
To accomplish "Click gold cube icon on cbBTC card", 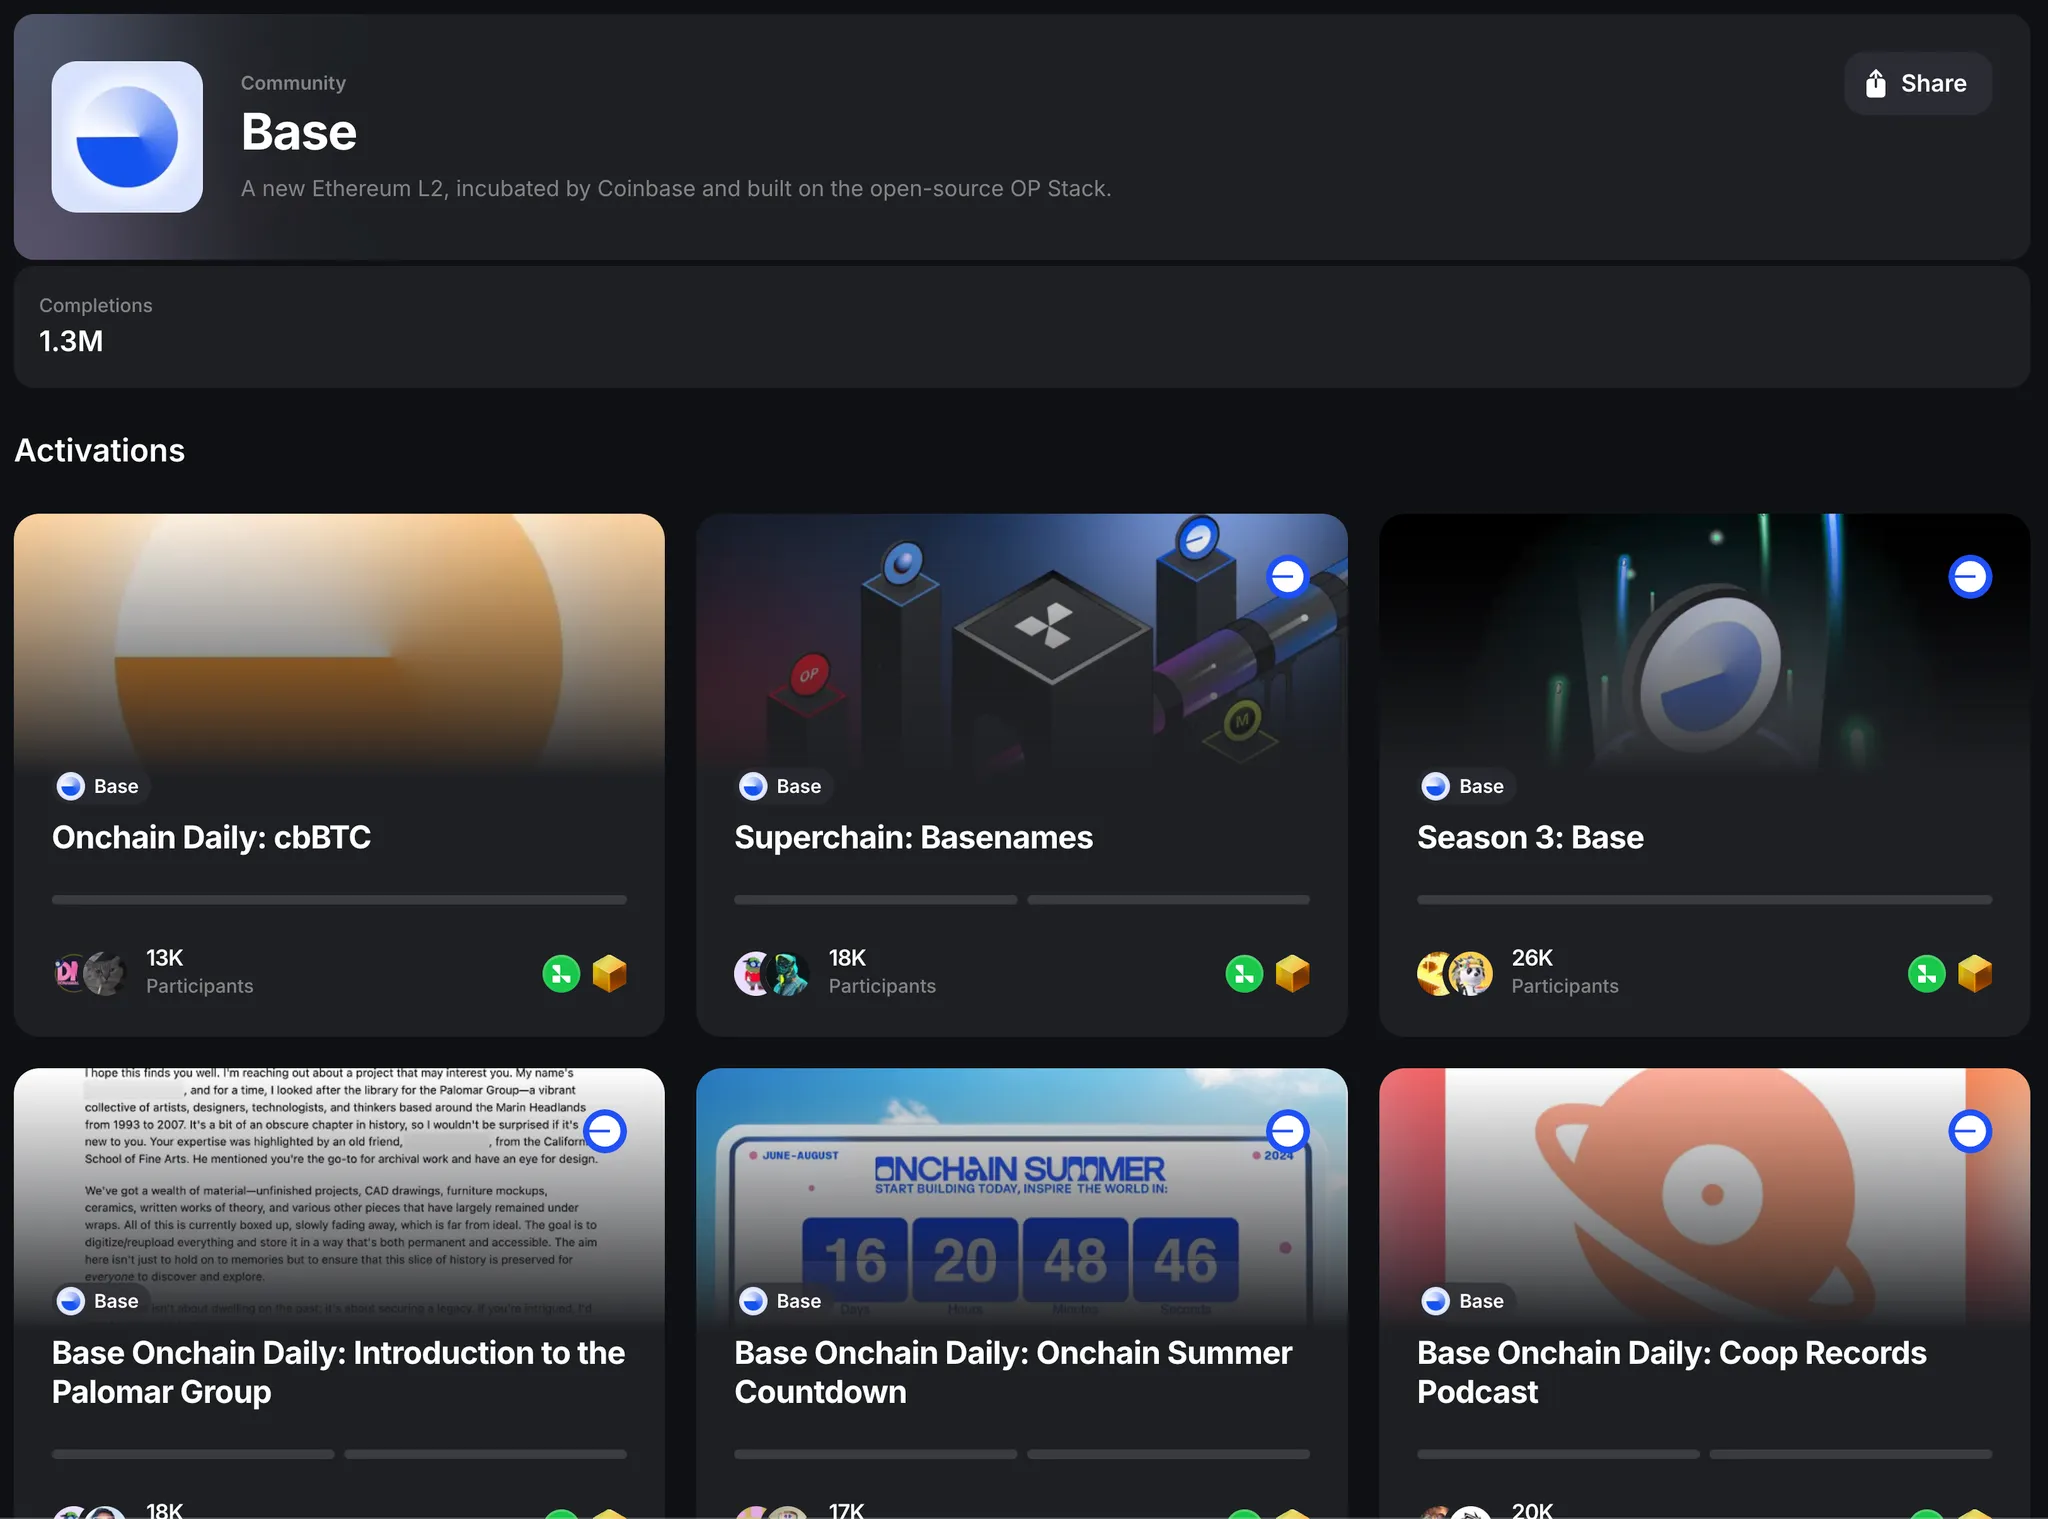I will 609,973.
